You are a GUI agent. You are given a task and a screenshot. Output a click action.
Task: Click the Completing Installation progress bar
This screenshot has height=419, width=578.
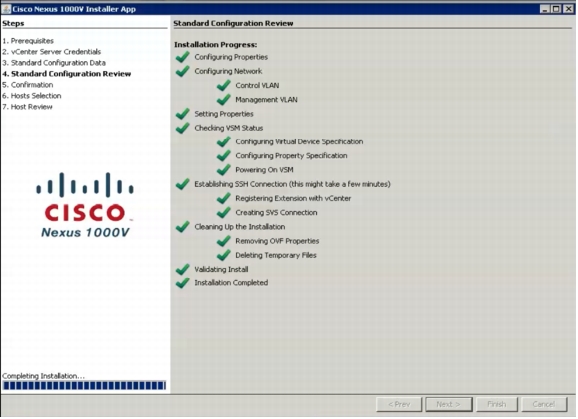[84, 385]
